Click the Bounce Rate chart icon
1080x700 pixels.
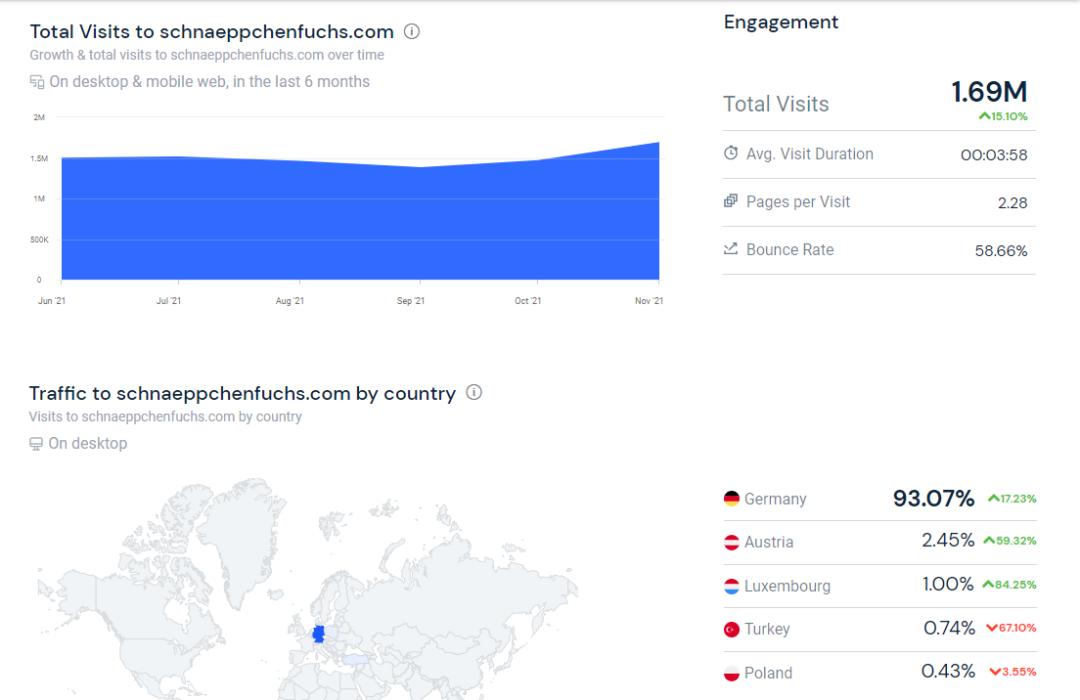731,249
